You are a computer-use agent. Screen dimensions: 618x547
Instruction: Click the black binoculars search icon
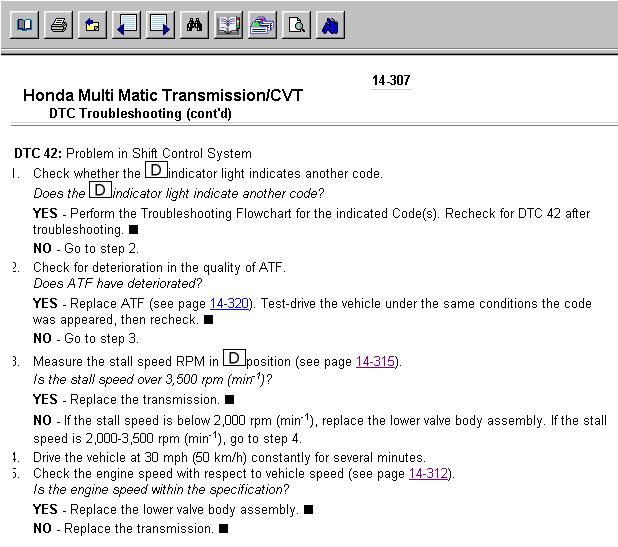(194, 25)
